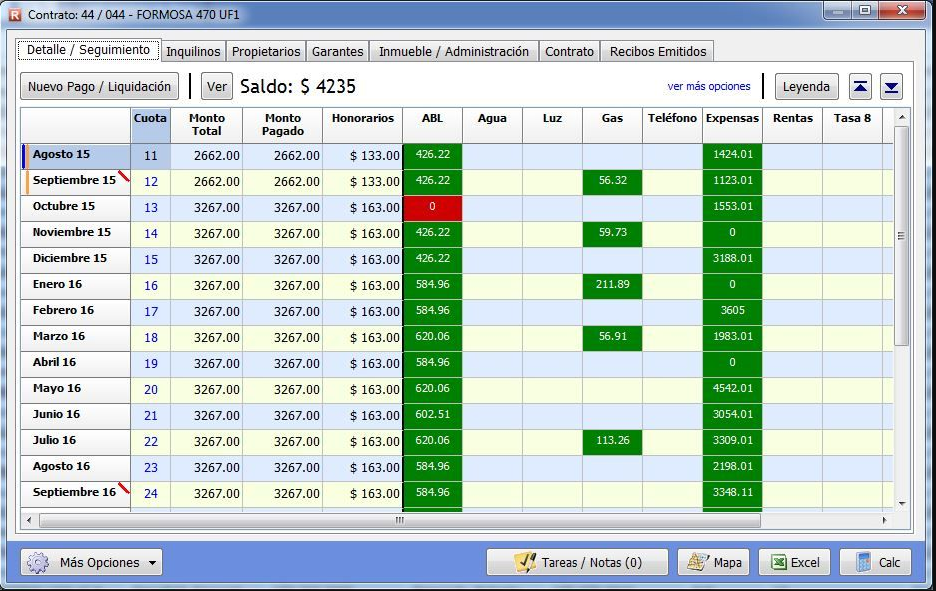Show the Leyenda legend
The width and height of the screenshot is (936, 591).
coord(806,86)
